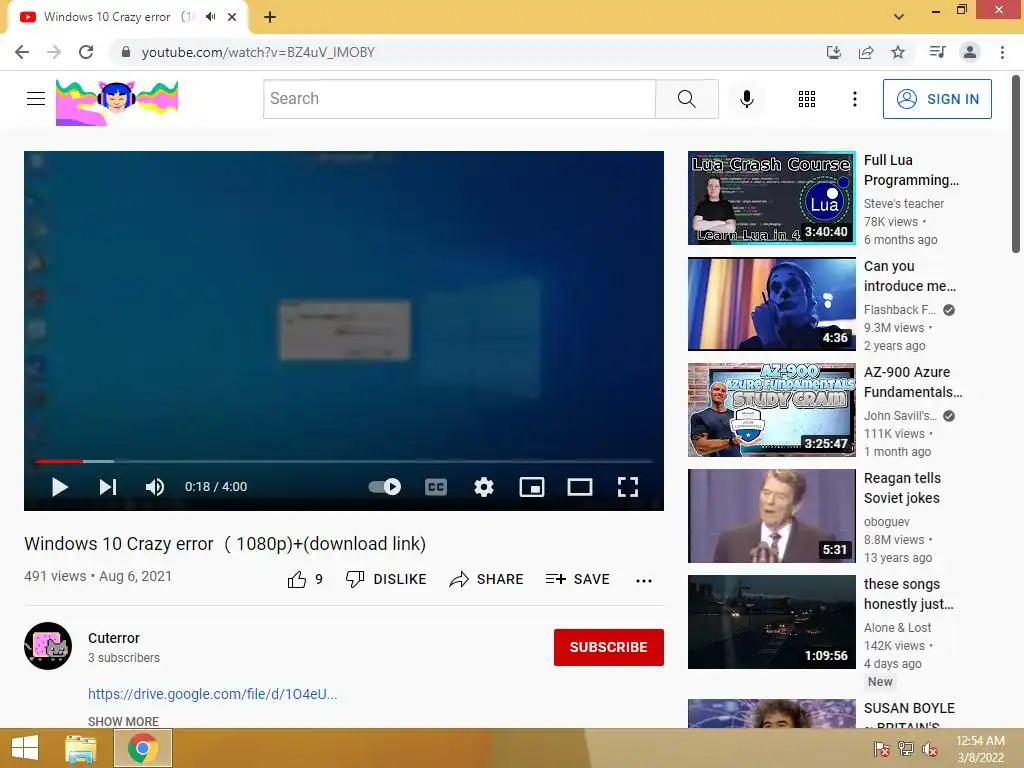This screenshot has height=768, width=1024.
Task: Open the YouTube guide hamburger menu
Action: (x=36, y=99)
